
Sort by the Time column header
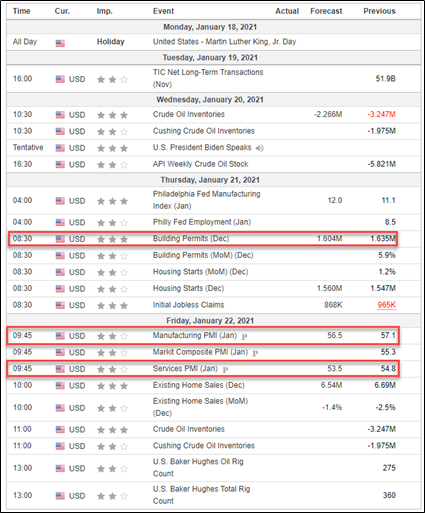22,11
